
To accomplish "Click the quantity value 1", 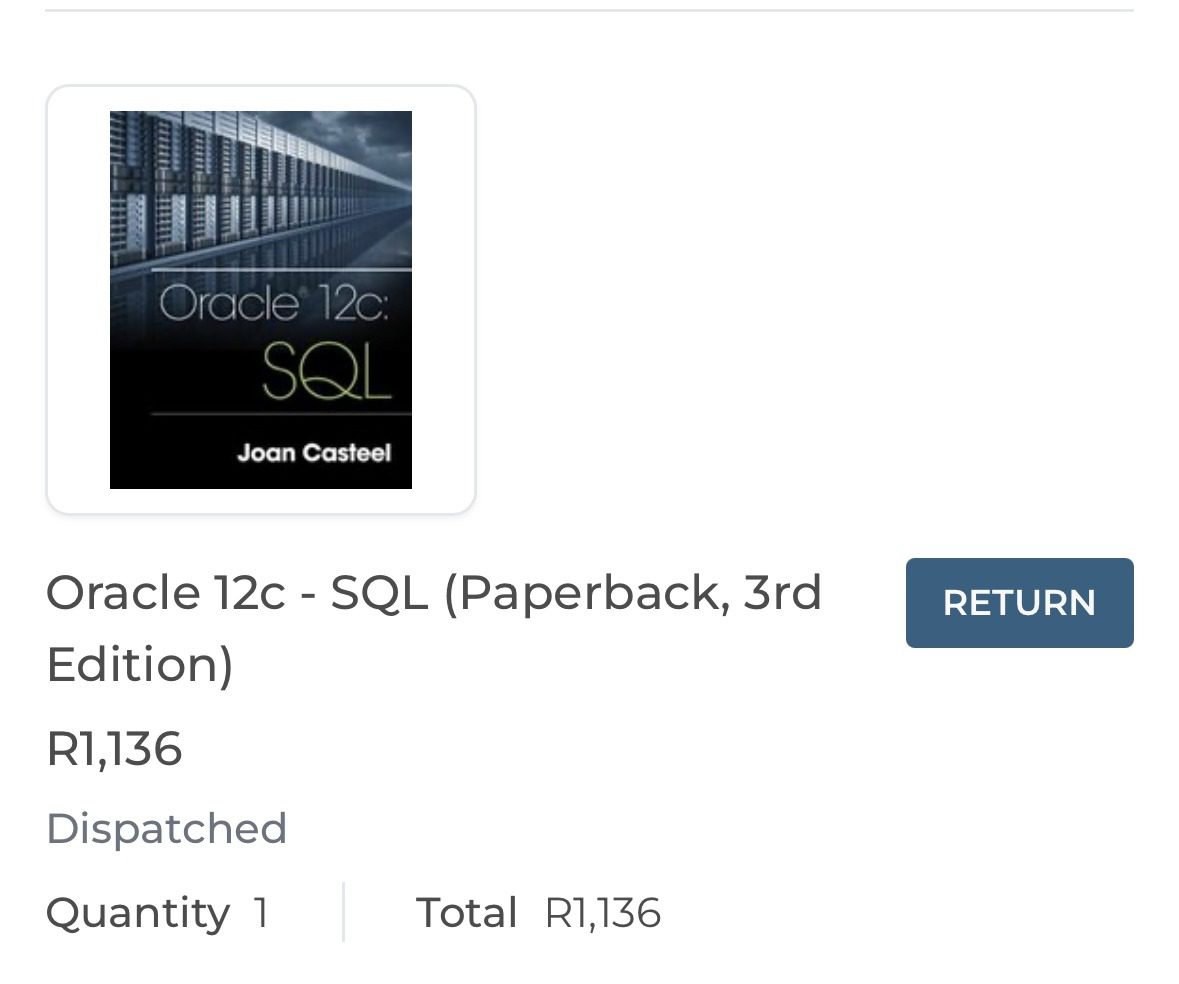I will click(x=260, y=913).
